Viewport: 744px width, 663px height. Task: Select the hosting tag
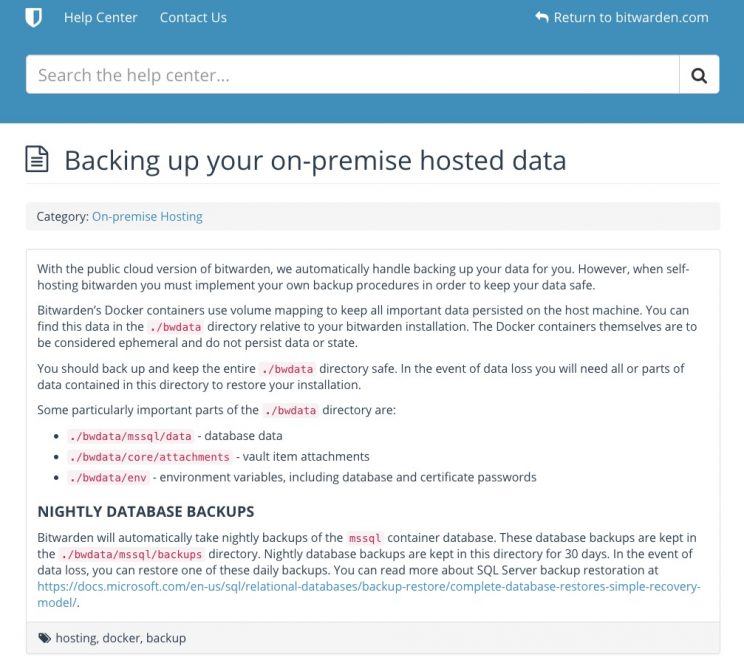[76, 638]
